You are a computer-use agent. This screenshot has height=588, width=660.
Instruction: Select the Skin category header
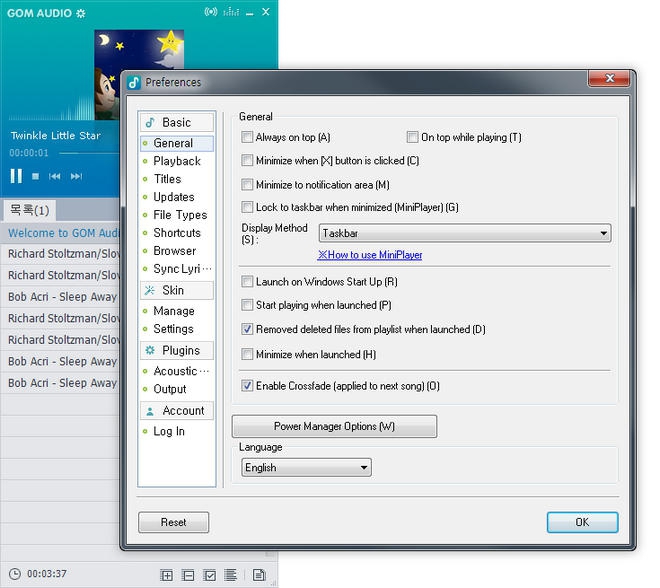pos(177,290)
